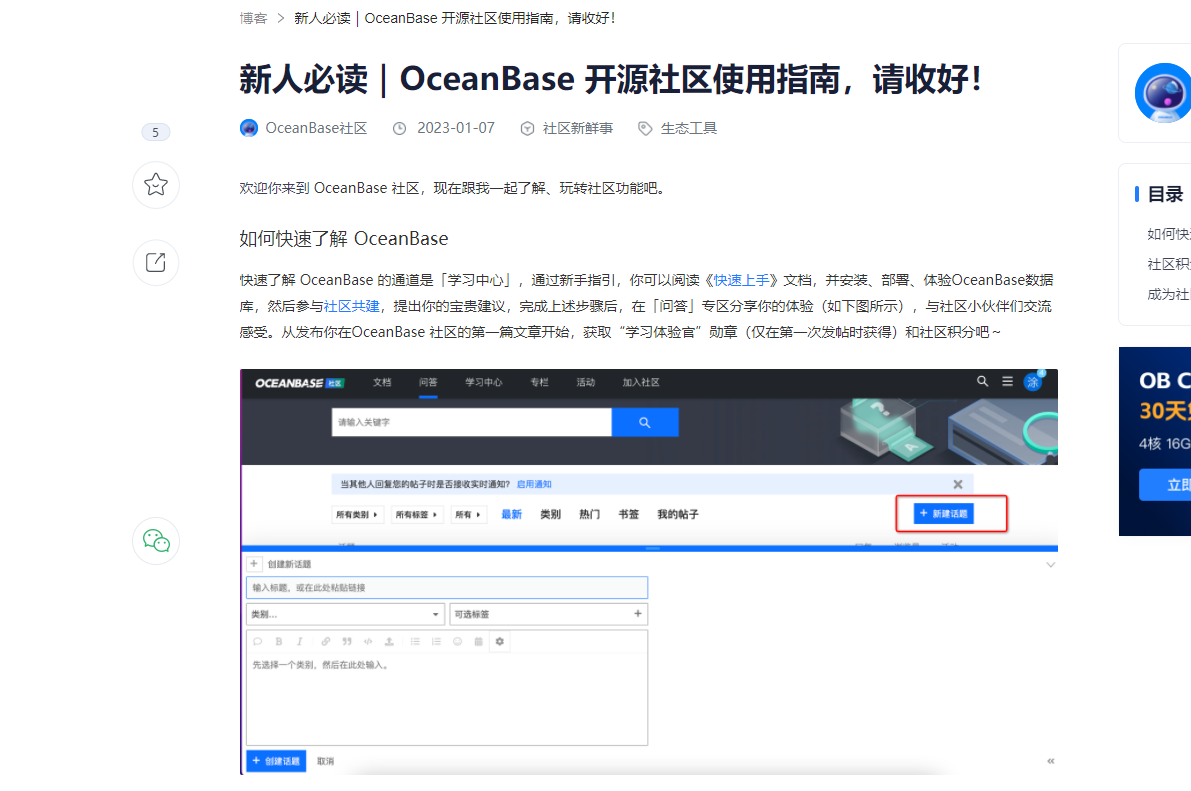Viewport: 1191px width, 791px height.
Task: Select 活动 in the embedded screenshot navbar
Action: 586,382
